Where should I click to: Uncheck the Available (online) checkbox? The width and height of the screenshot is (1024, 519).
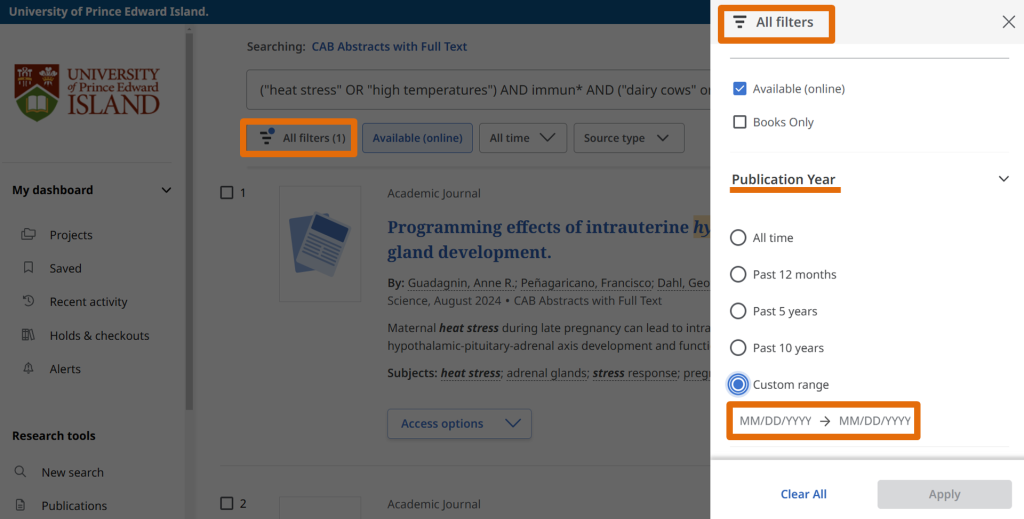[x=740, y=89]
